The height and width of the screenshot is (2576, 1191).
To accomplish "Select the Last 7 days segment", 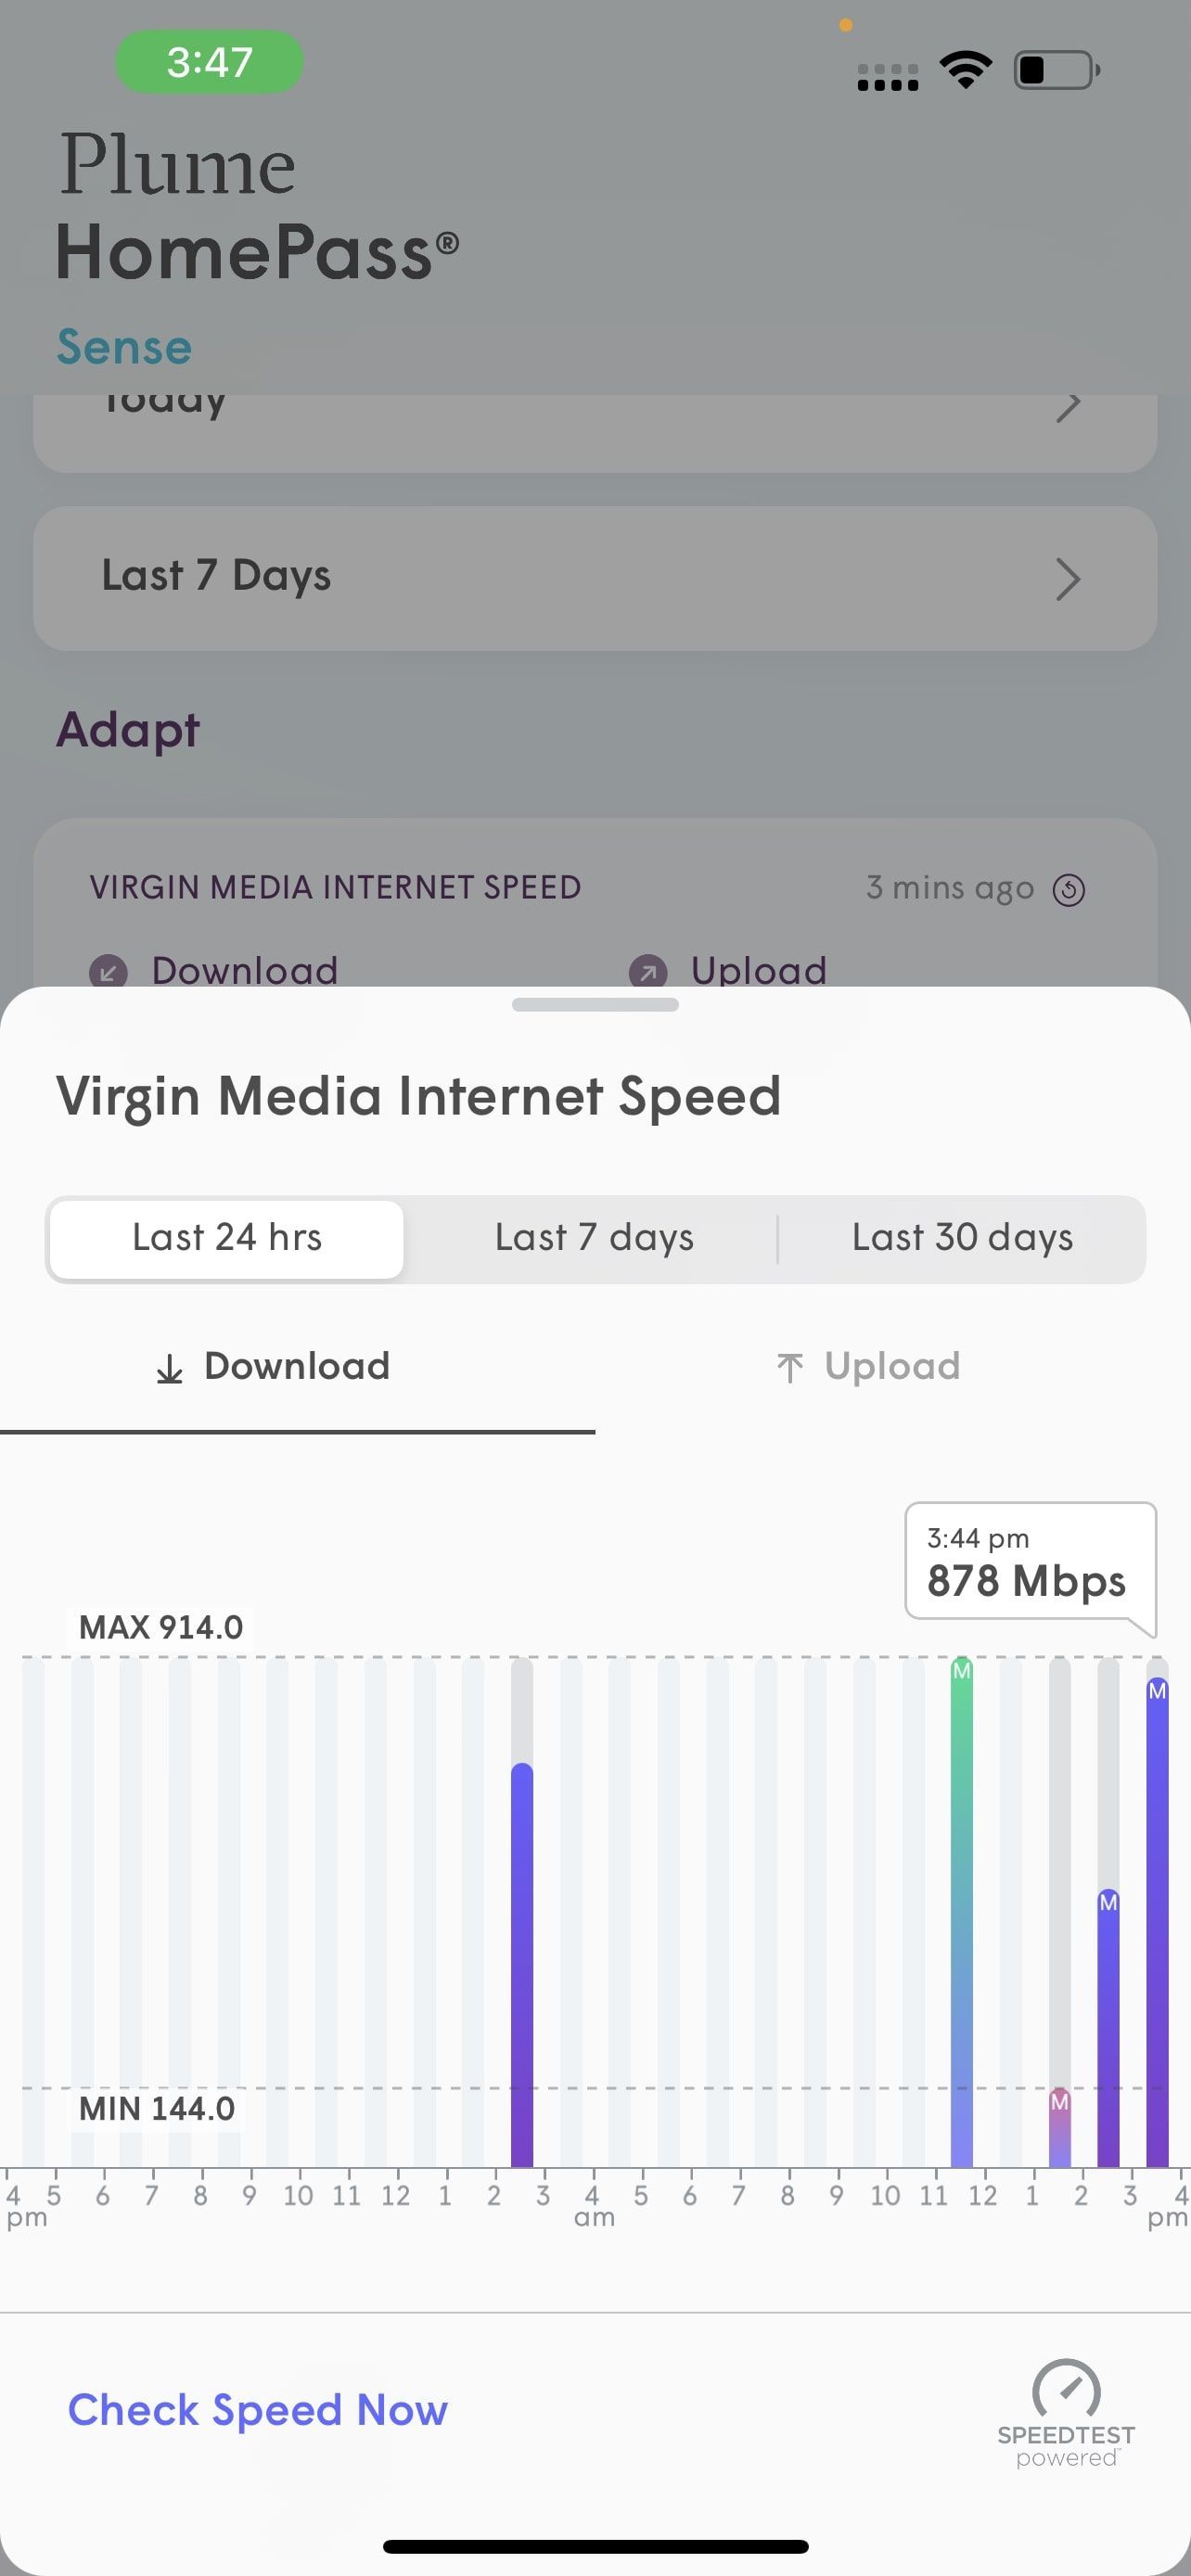I will (594, 1239).
